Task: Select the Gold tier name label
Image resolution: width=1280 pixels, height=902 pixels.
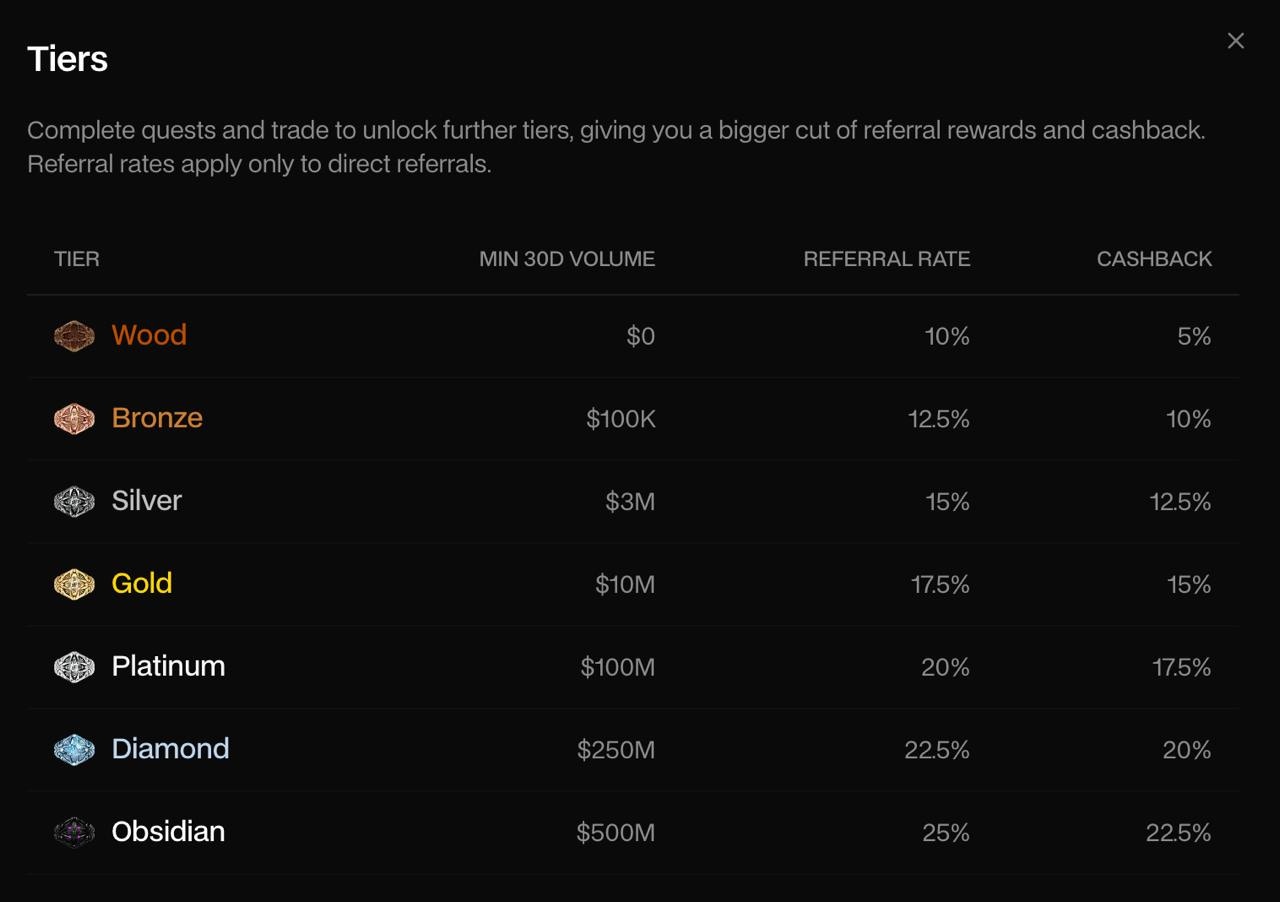Action: click(x=142, y=583)
